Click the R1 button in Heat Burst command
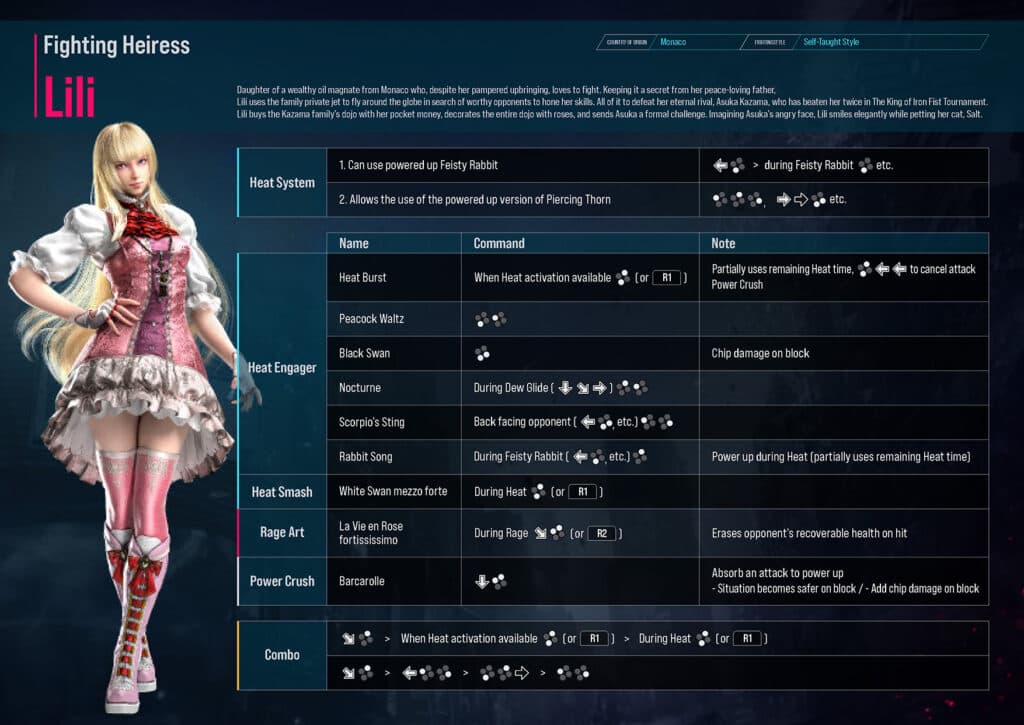The width and height of the screenshot is (1024, 725). pos(667,278)
